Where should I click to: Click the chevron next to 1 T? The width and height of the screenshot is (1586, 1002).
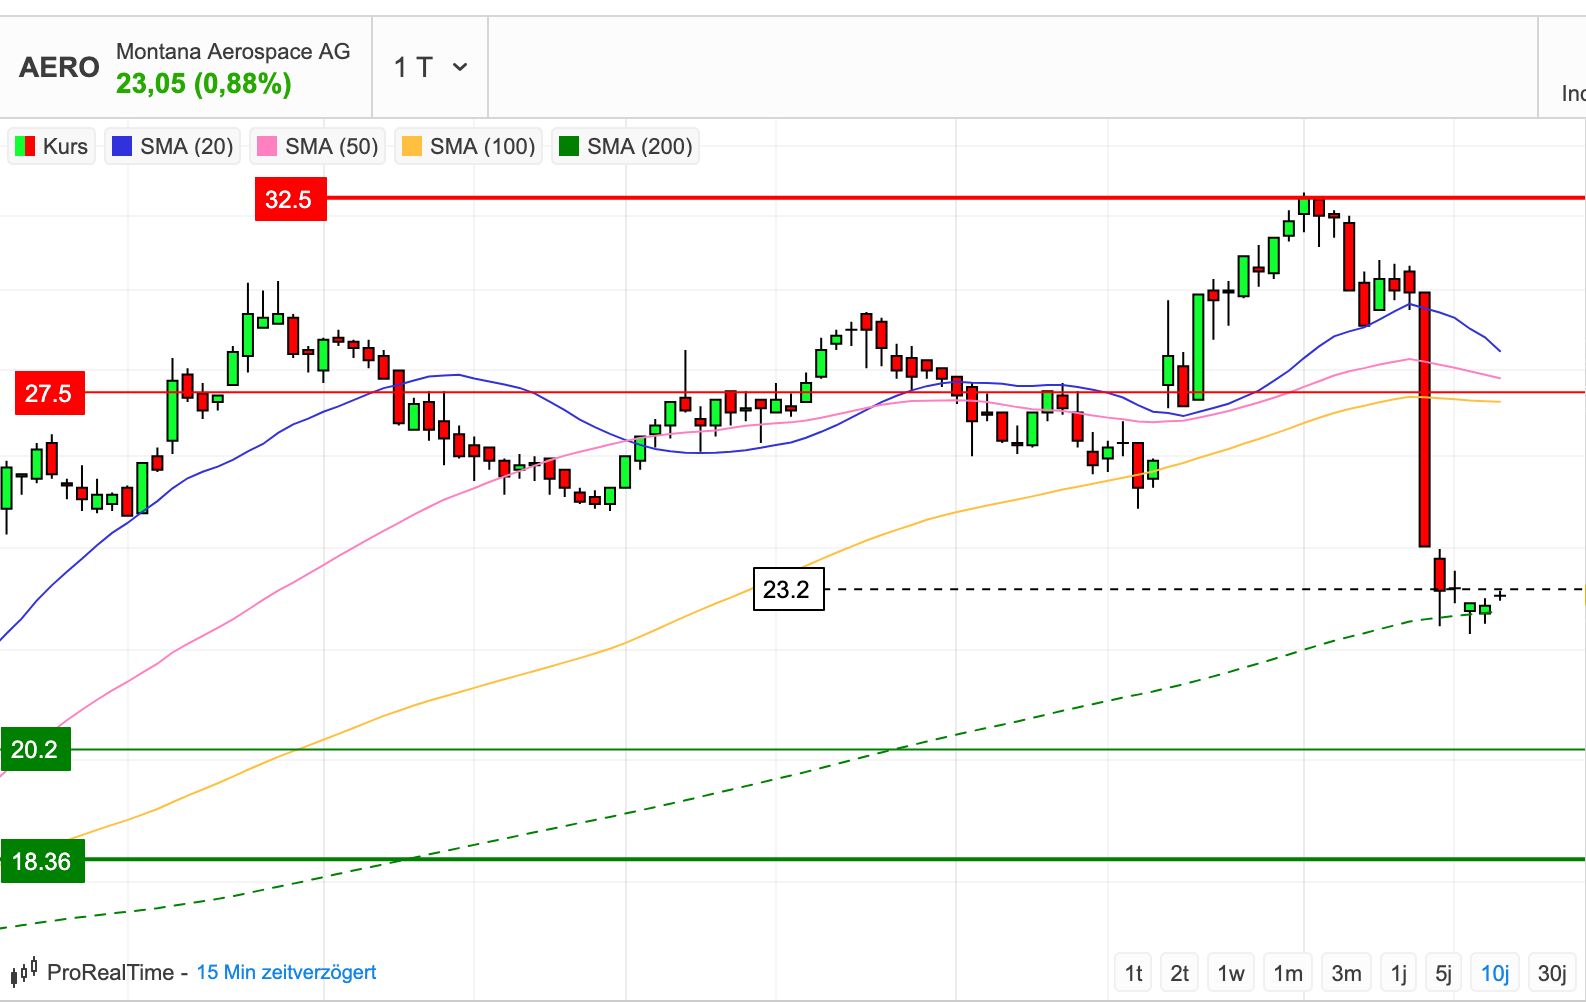[x=460, y=67]
